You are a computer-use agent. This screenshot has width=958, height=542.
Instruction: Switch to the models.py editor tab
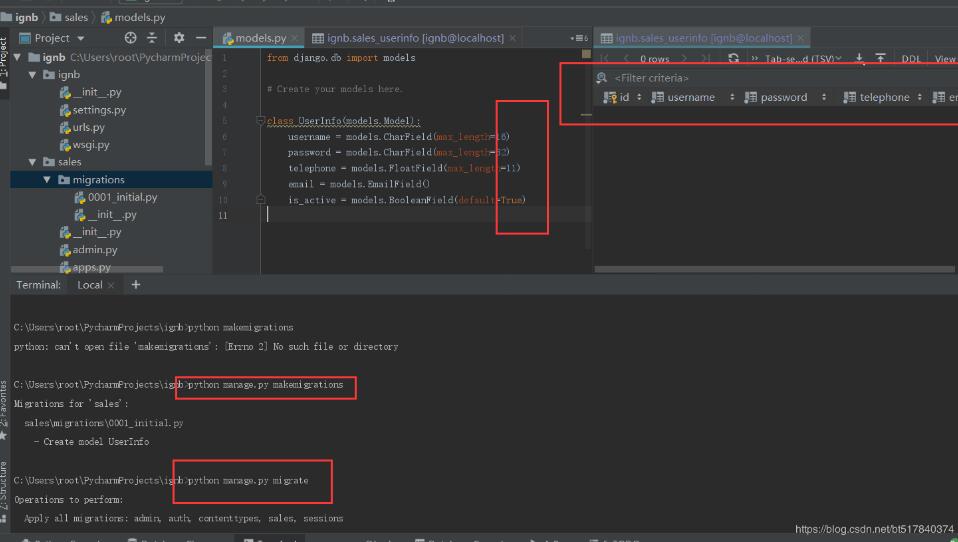click(x=260, y=38)
